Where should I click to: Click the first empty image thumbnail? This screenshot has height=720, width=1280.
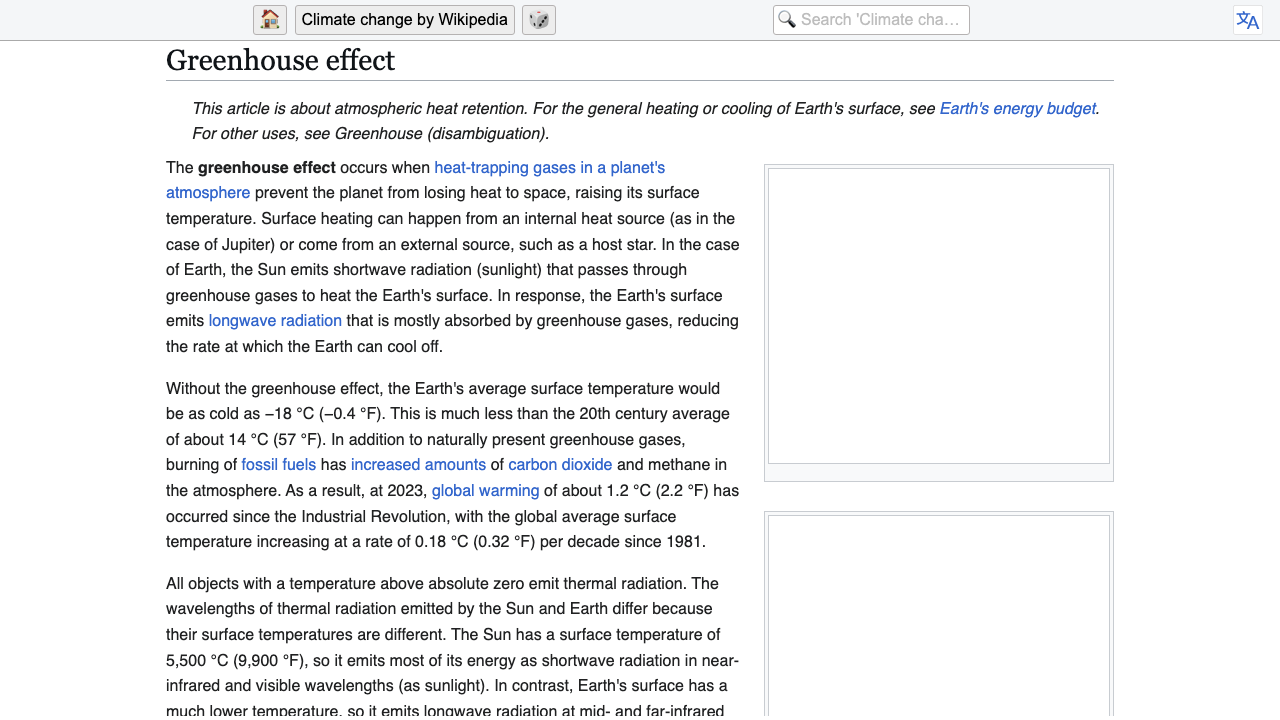click(x=939, y=316)
